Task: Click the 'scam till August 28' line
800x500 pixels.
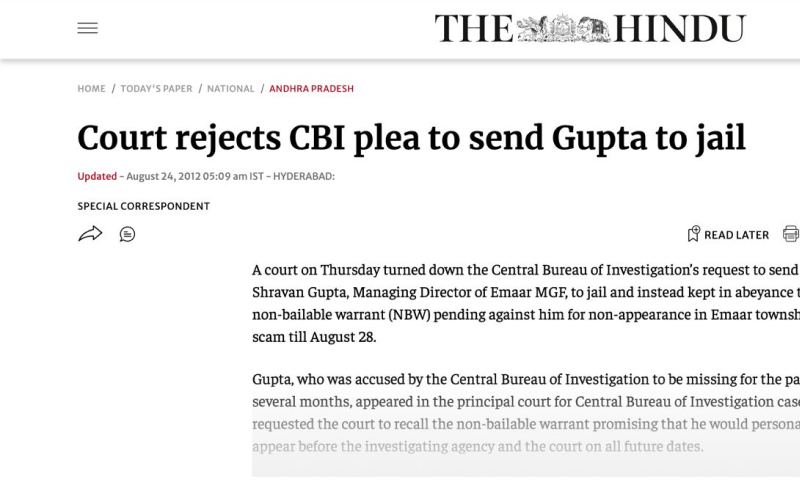Action: pos(314,337)
